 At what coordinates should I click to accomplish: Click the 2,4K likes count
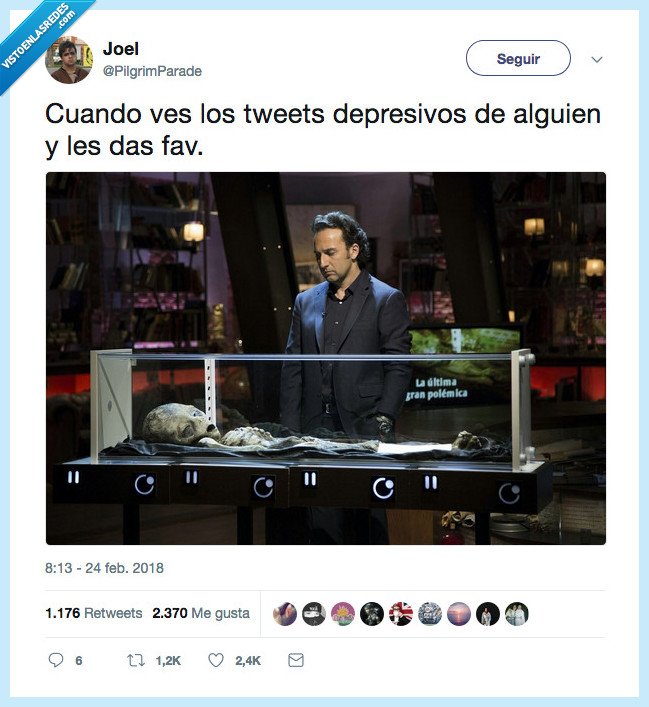coord(248,661)
